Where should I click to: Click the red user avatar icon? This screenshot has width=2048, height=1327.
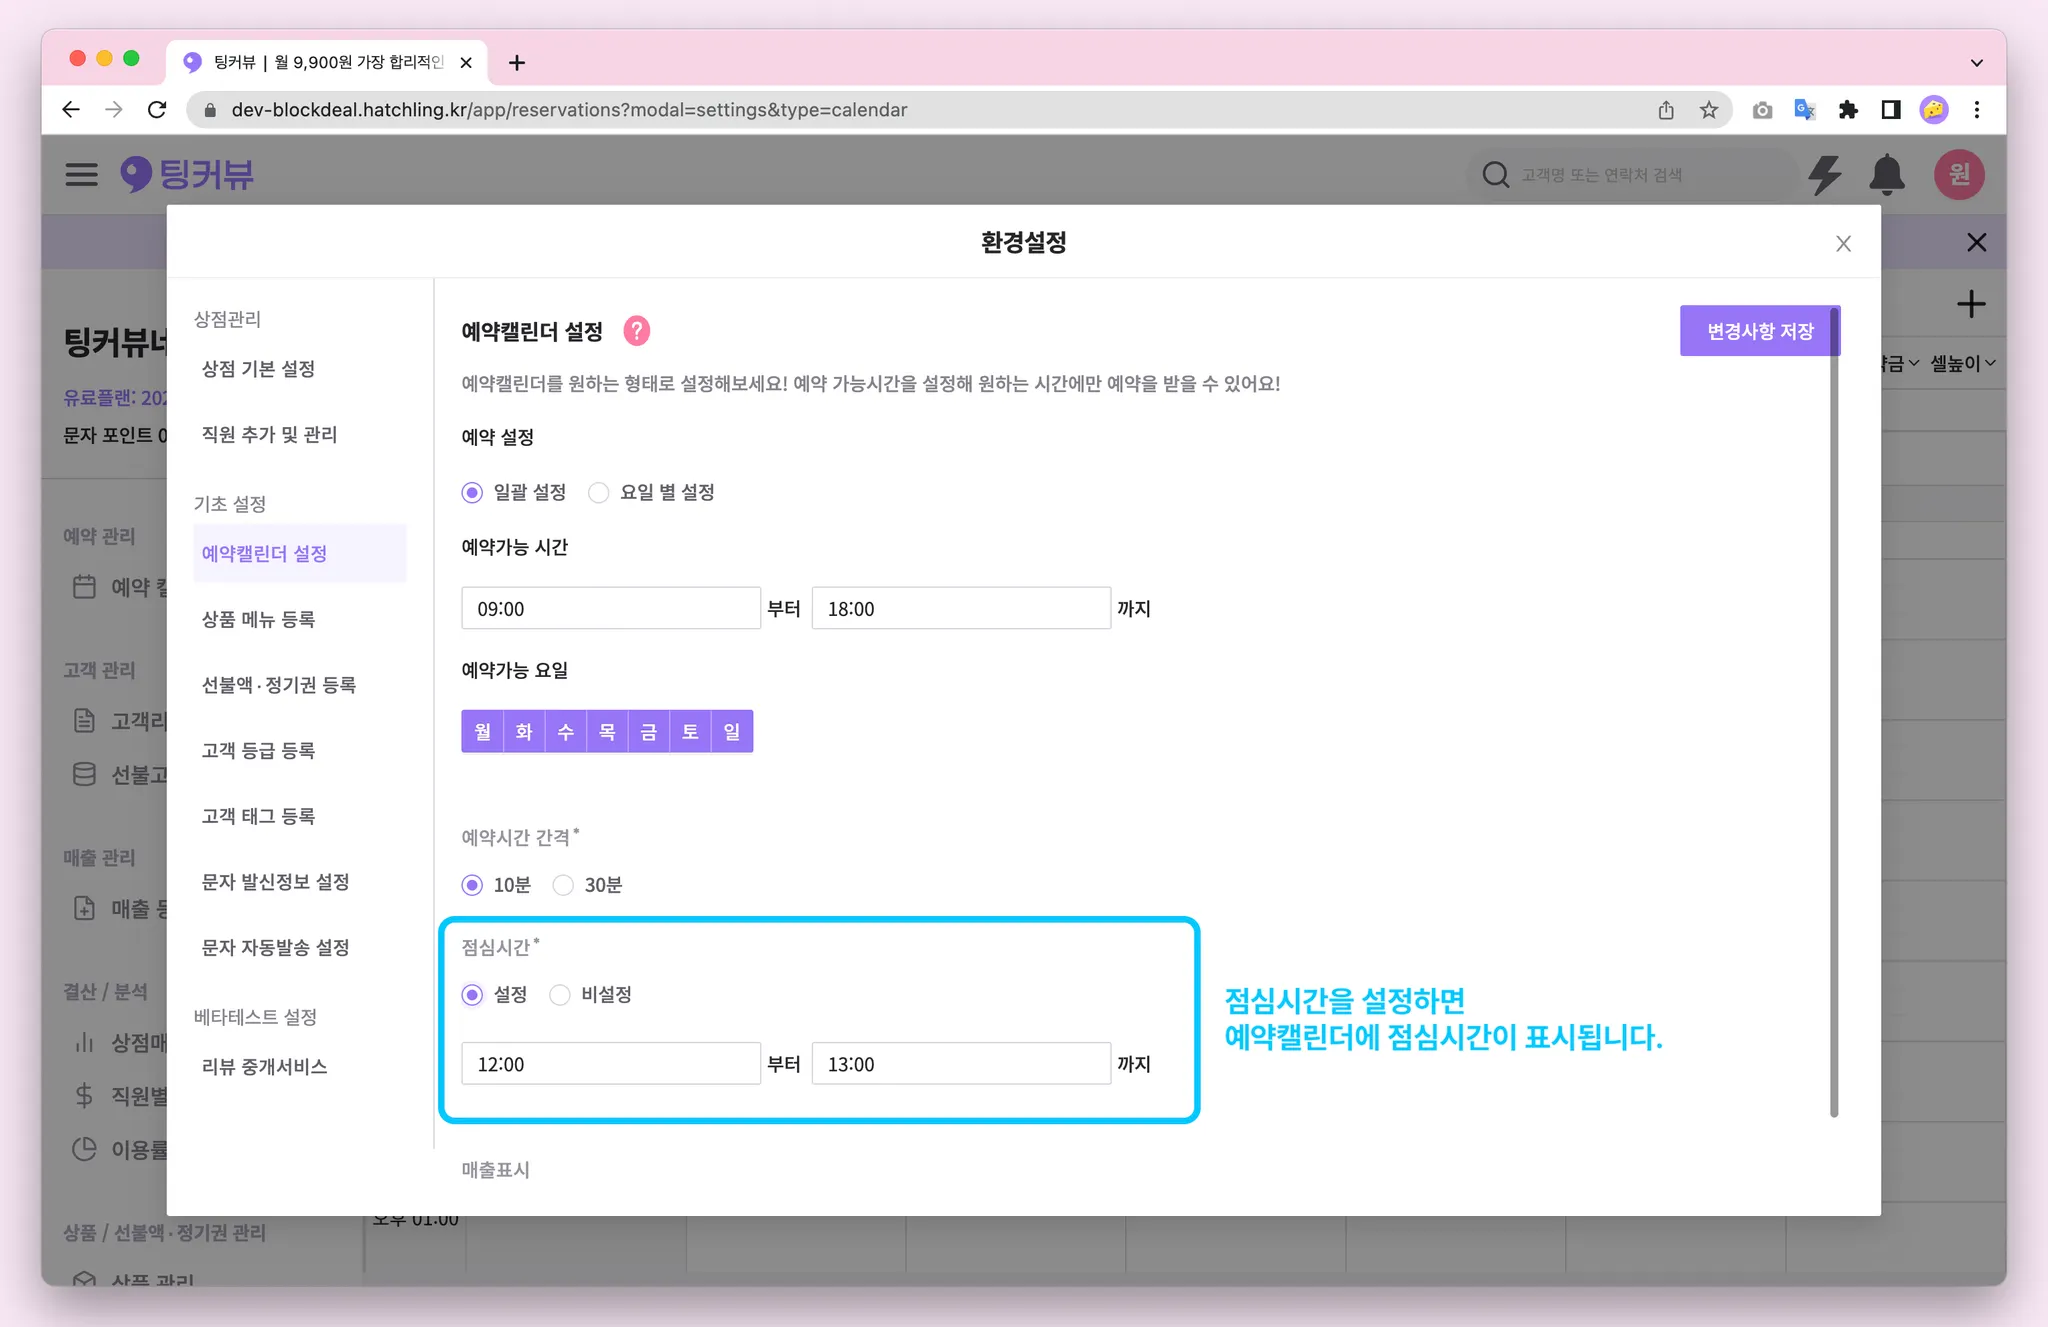[x=1958, y=175]
